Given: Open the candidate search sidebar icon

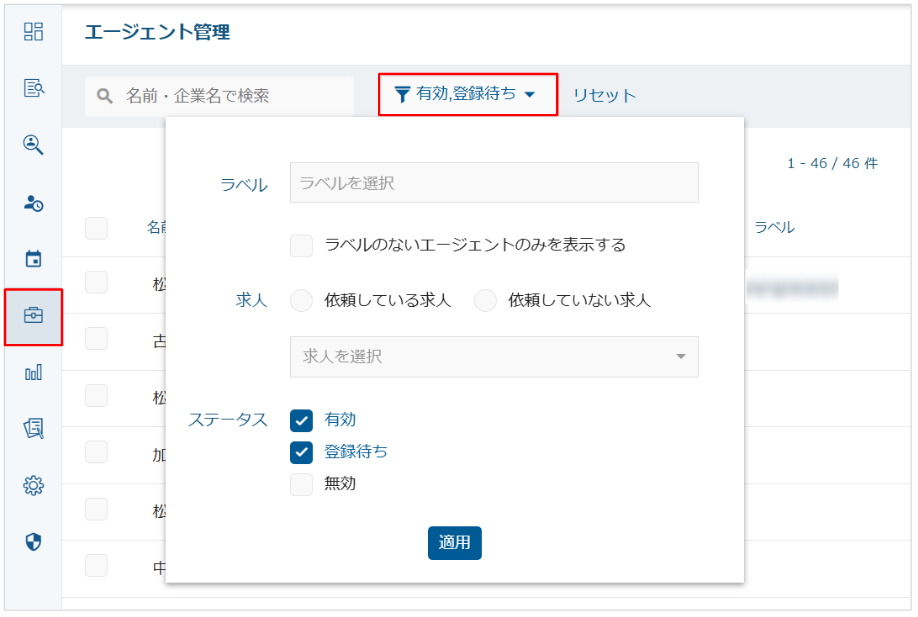Looking at the screenshot, I should pyautogui.click(x=33, y=145).
